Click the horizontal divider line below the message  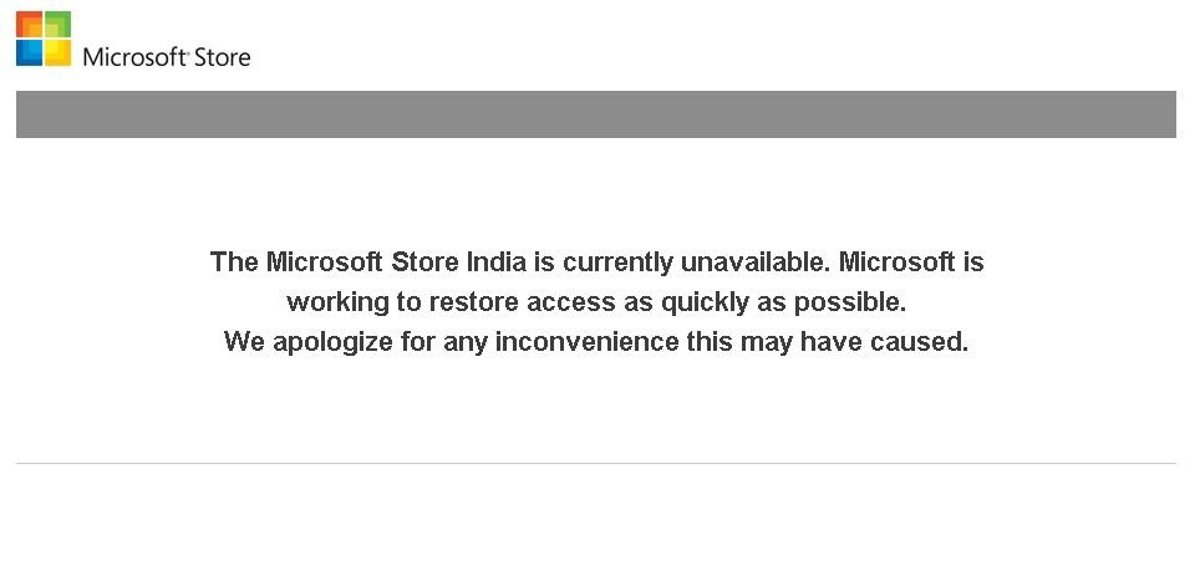[x=596, y=463]
